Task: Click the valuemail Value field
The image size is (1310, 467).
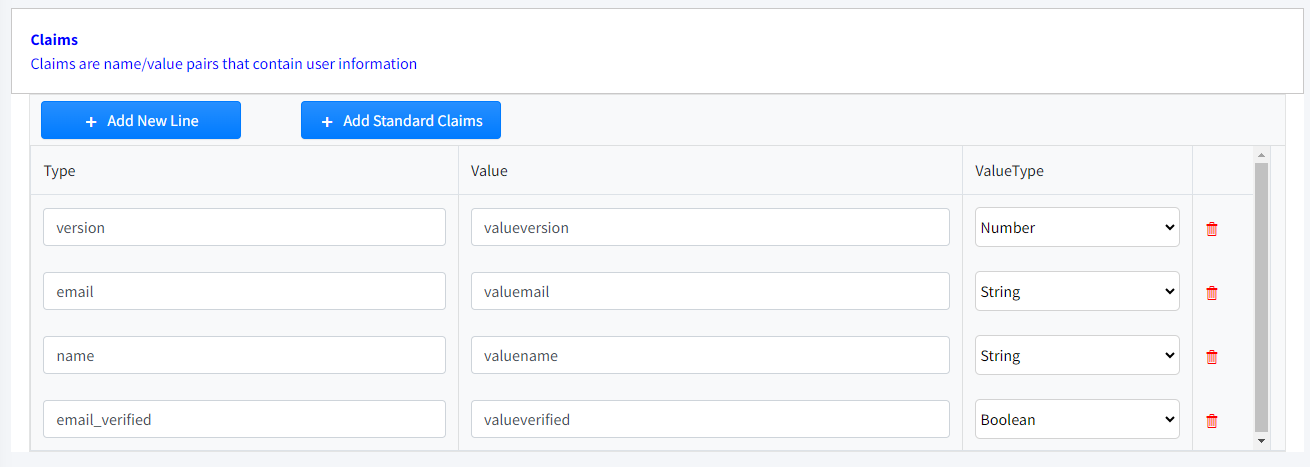Action: point(710,291)
